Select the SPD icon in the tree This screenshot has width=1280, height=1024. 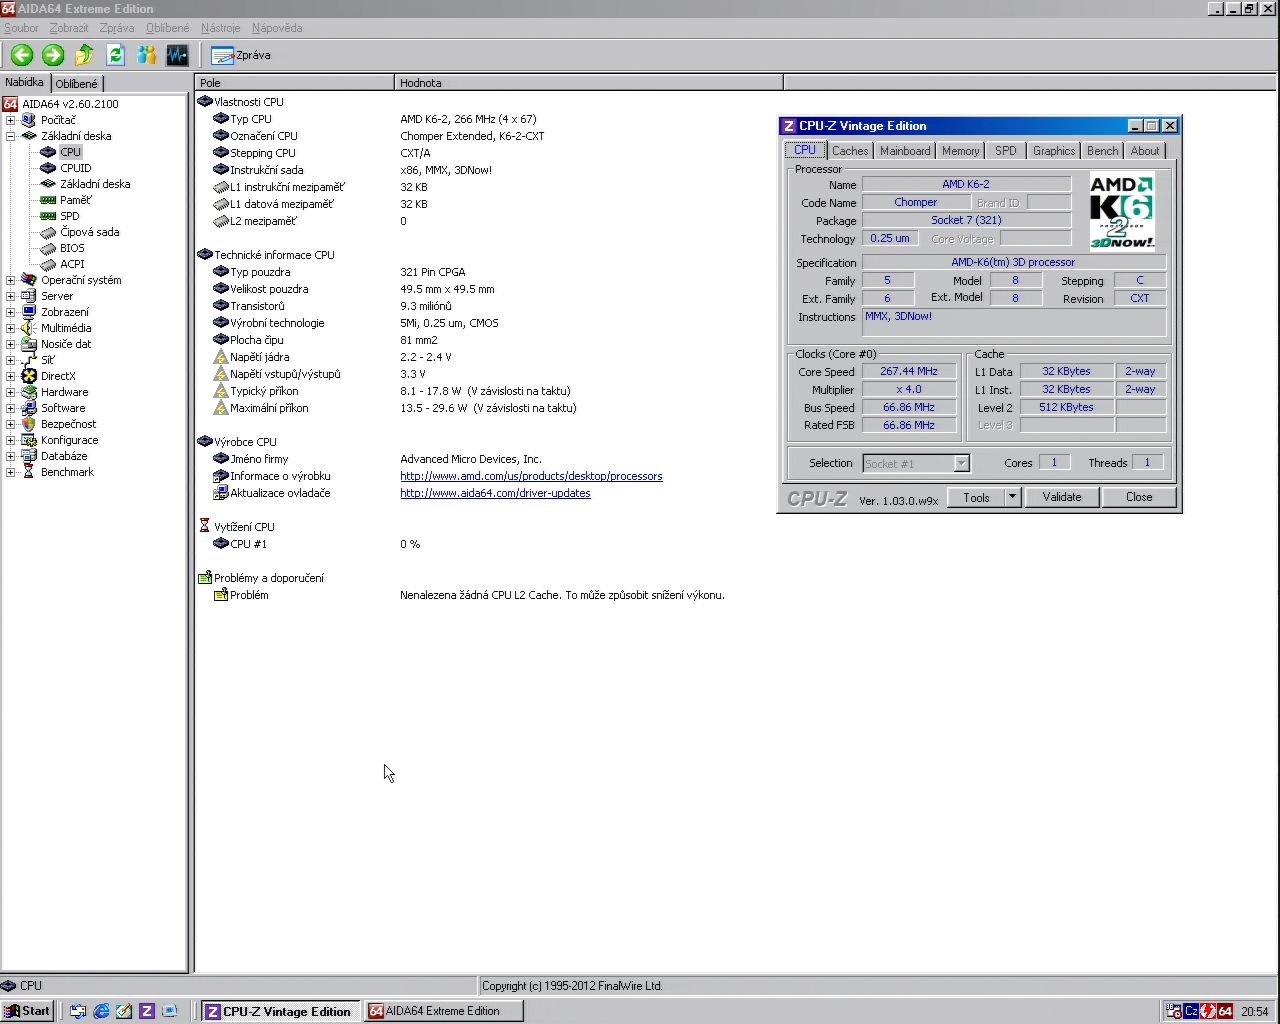tap(48, 216)
